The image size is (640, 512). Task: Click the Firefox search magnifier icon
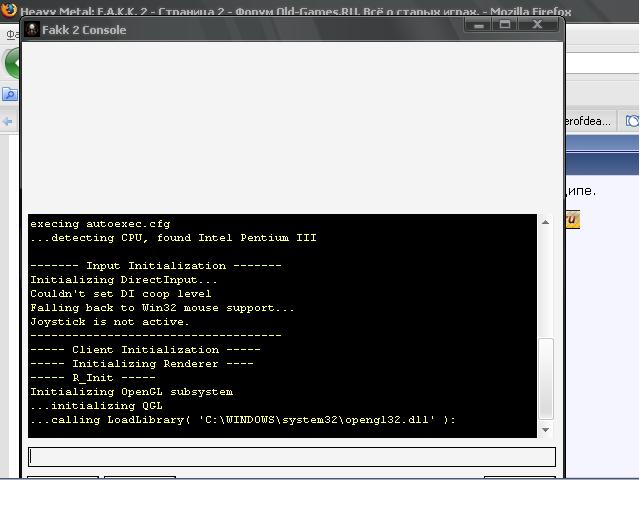click(x=9, y=94)
